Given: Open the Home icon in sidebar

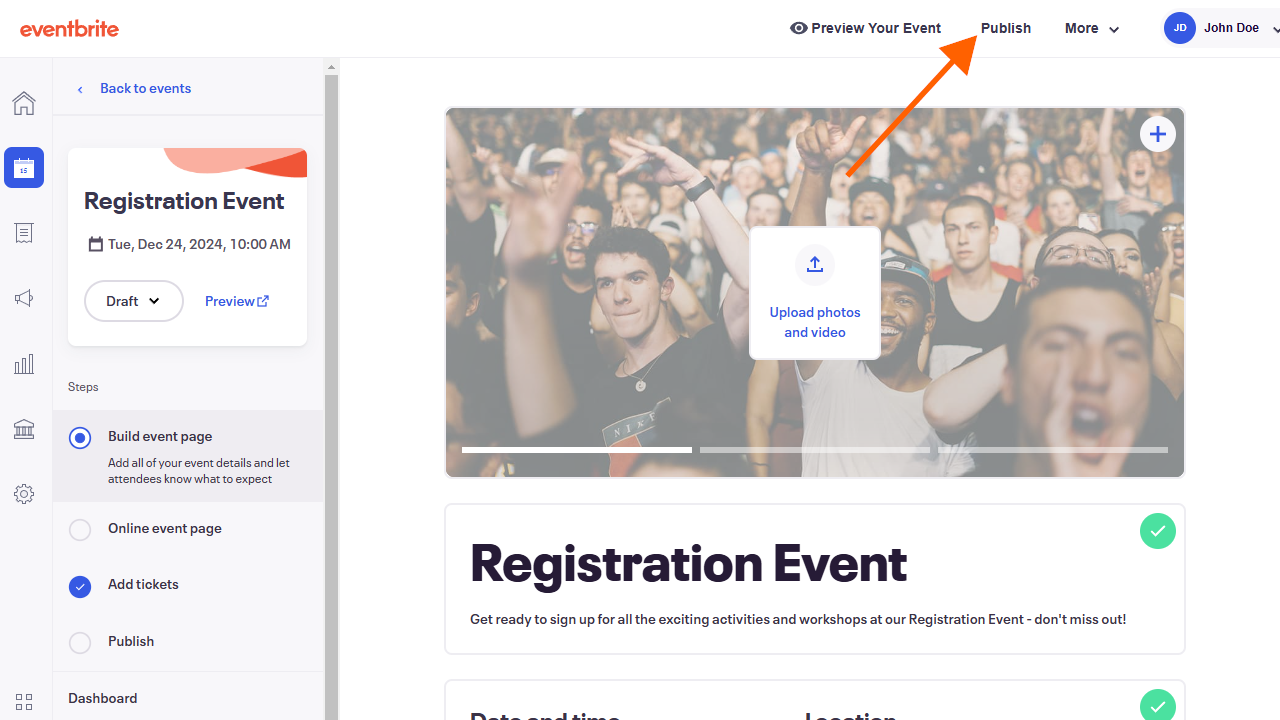Looking at the screenshot, I should coord(24,103).
